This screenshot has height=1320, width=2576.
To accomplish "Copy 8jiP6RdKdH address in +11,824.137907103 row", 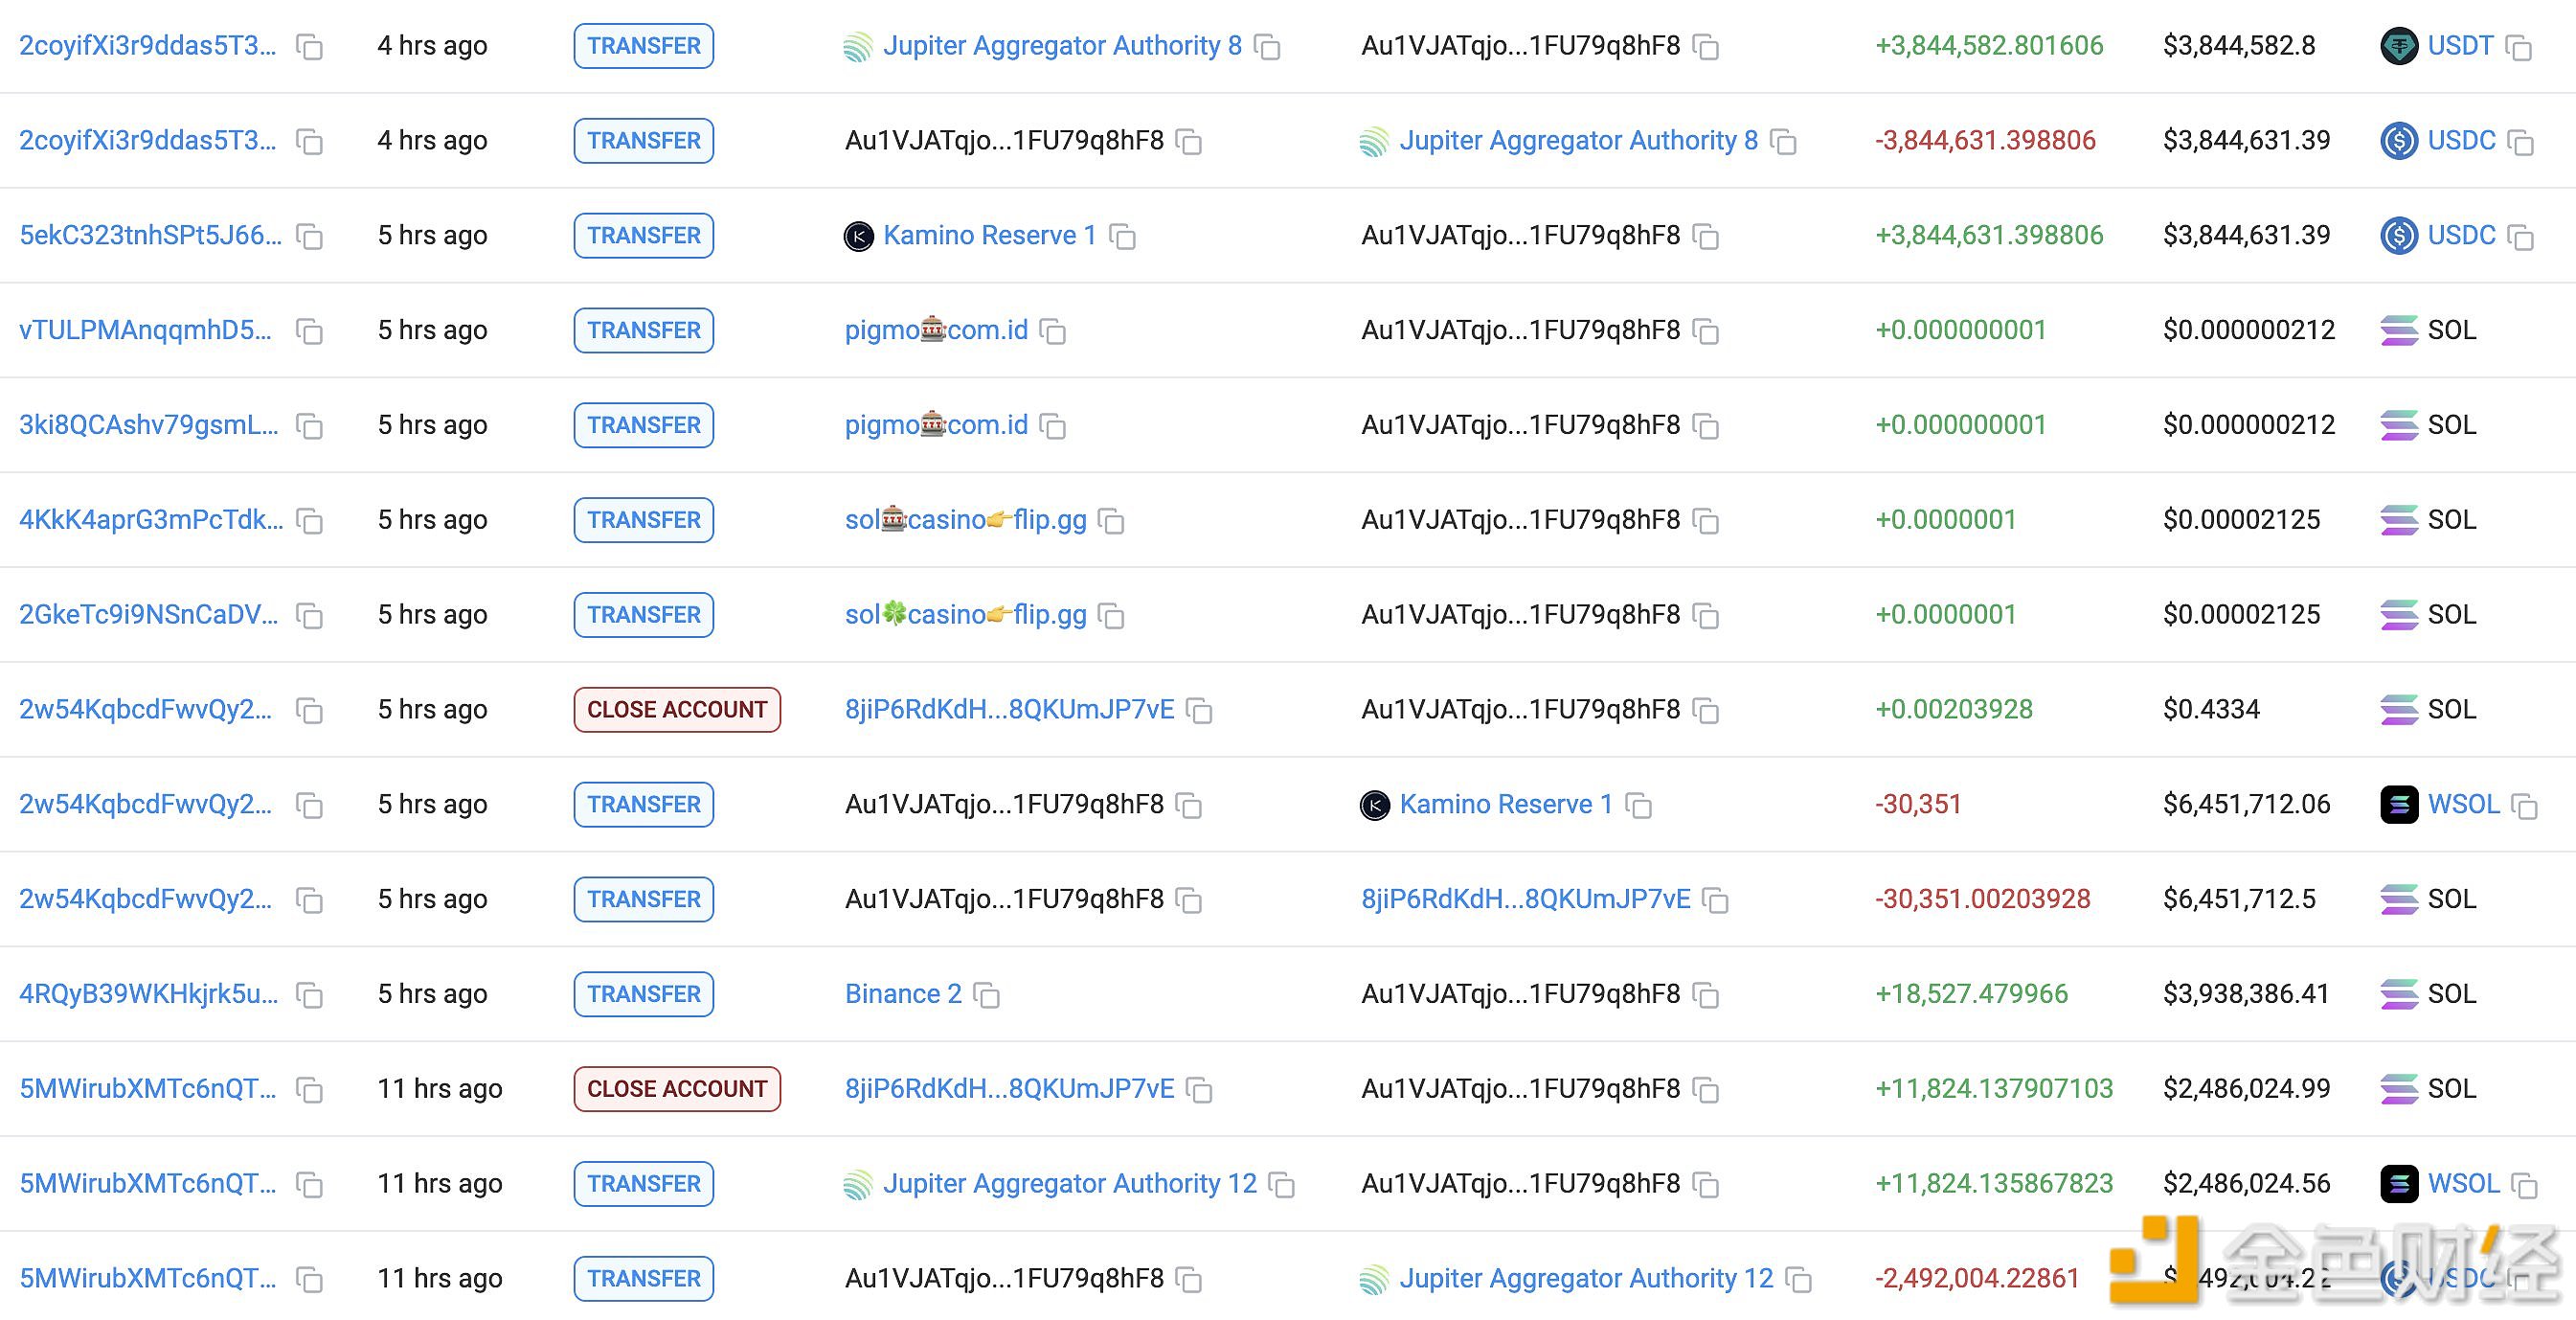I will 1199,1090.
